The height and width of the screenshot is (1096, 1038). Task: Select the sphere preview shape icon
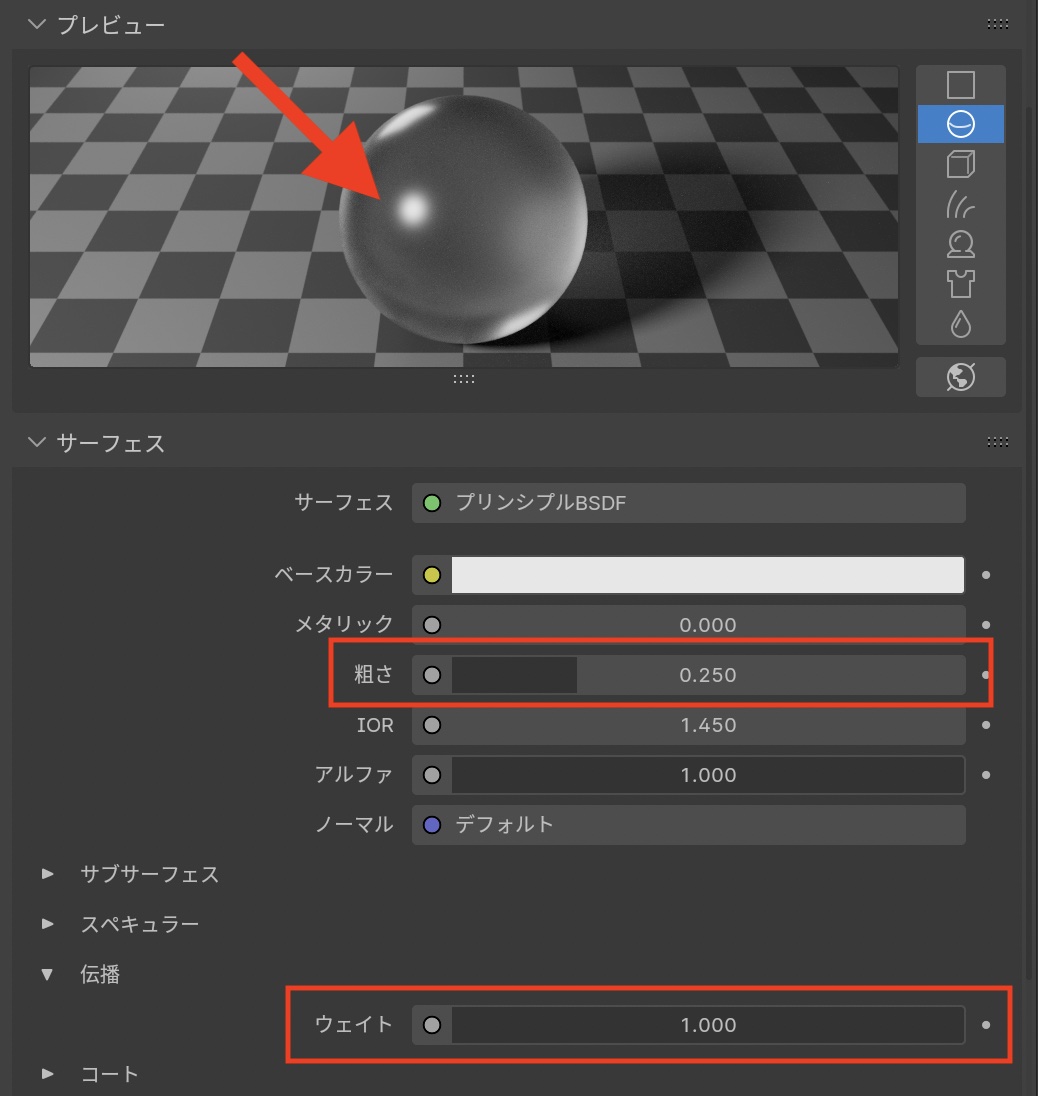click(x=960, y=124)
